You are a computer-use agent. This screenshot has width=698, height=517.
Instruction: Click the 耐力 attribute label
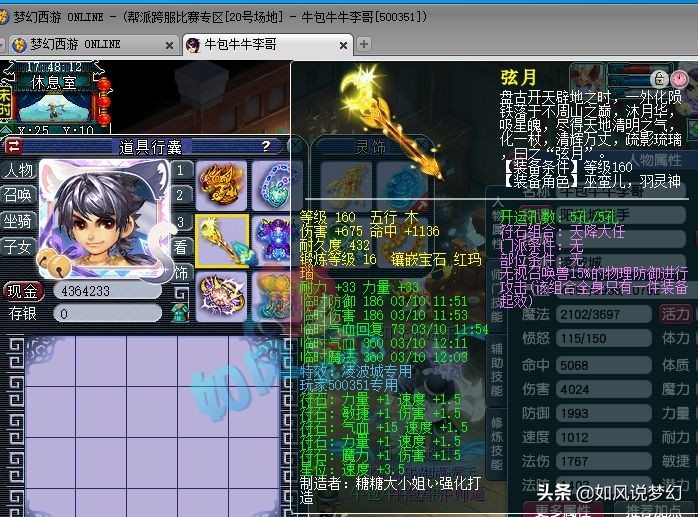675,437
